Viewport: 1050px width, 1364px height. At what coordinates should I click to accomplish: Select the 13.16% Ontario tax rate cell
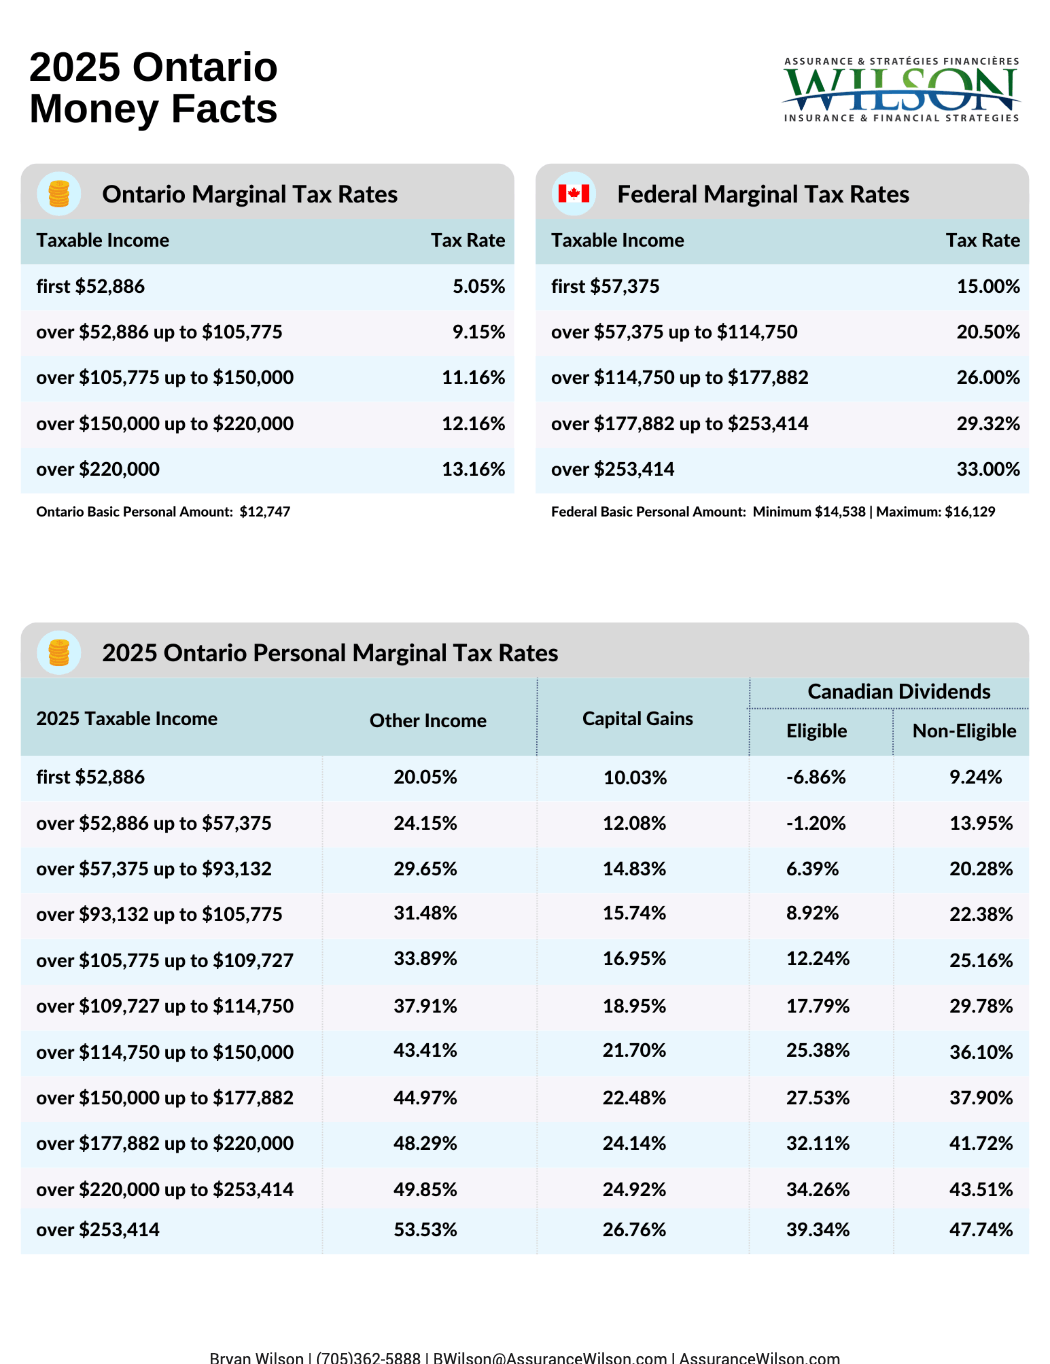[473, 469]
